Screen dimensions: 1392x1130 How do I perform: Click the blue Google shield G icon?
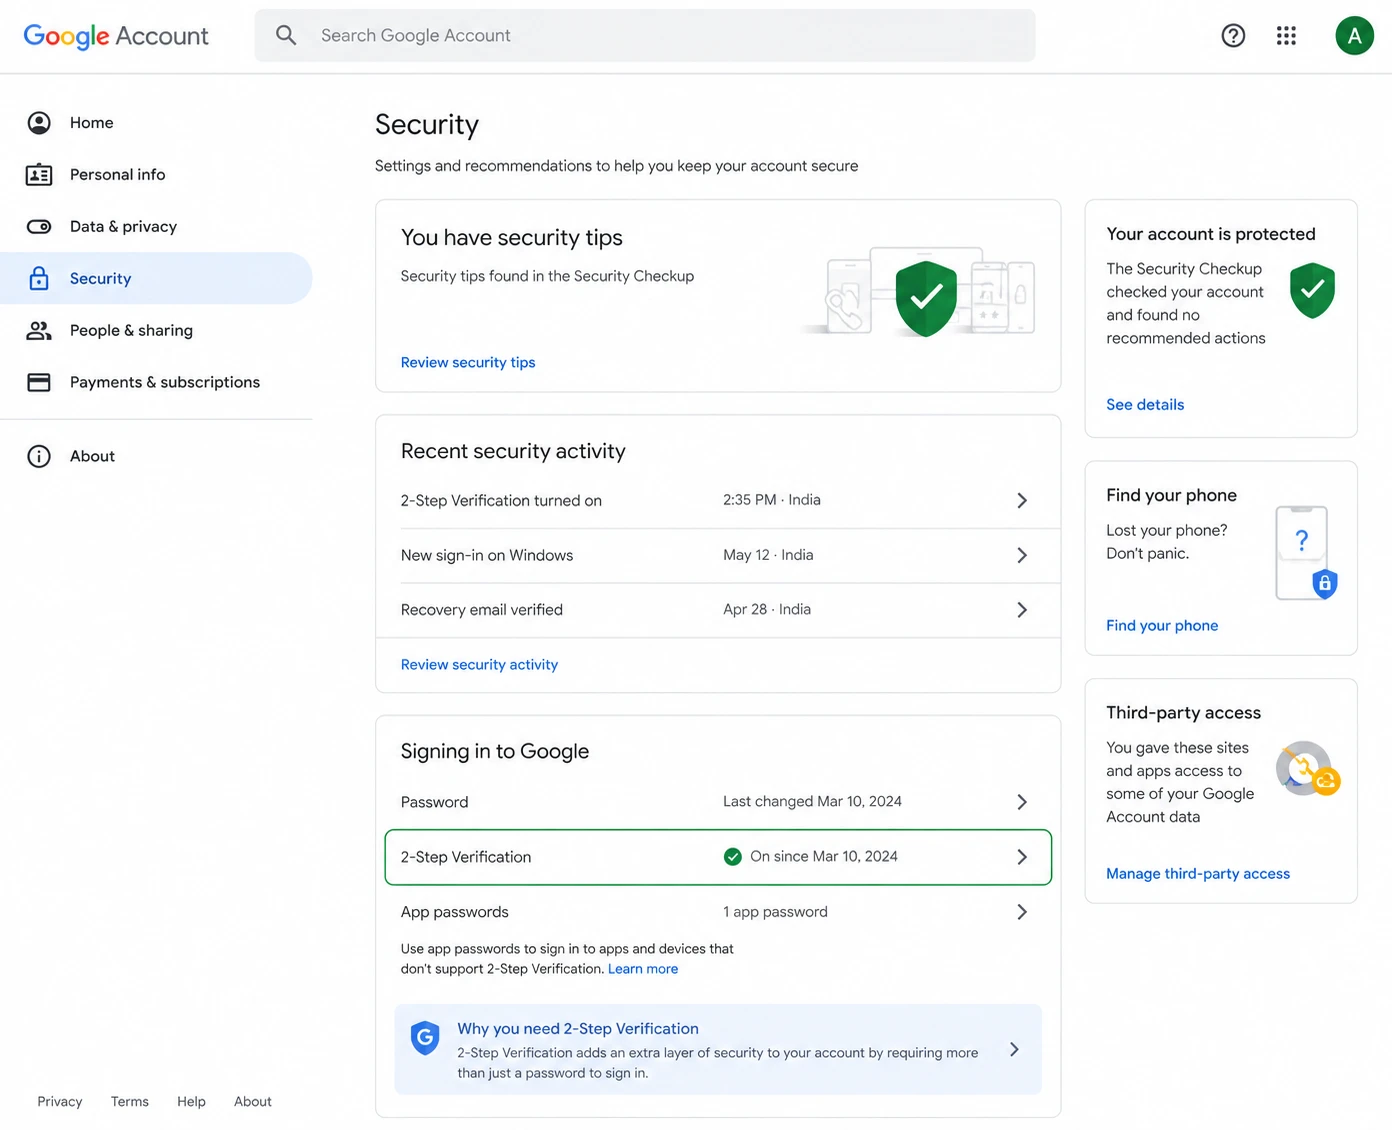426,1038
